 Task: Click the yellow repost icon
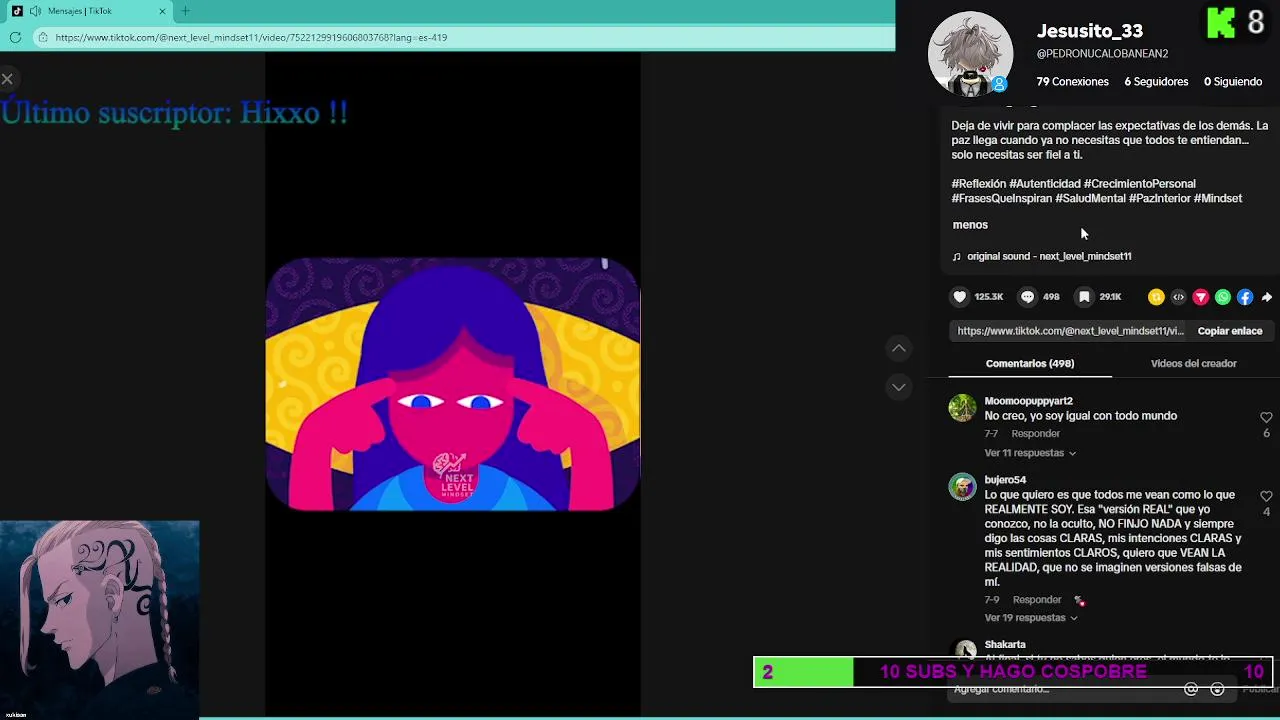click(x=1156, y=297)
